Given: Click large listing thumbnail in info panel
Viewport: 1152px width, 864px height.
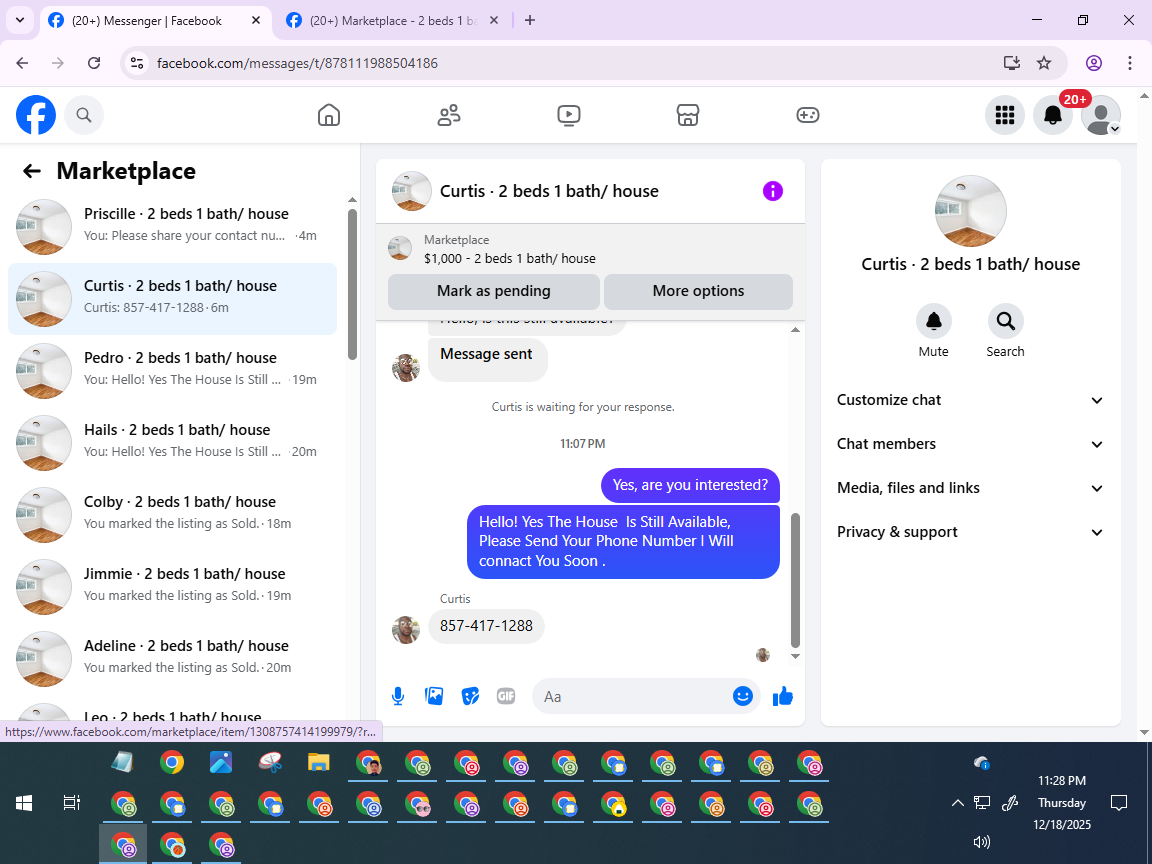Looking at the screenshot, I should pos(971,211).
